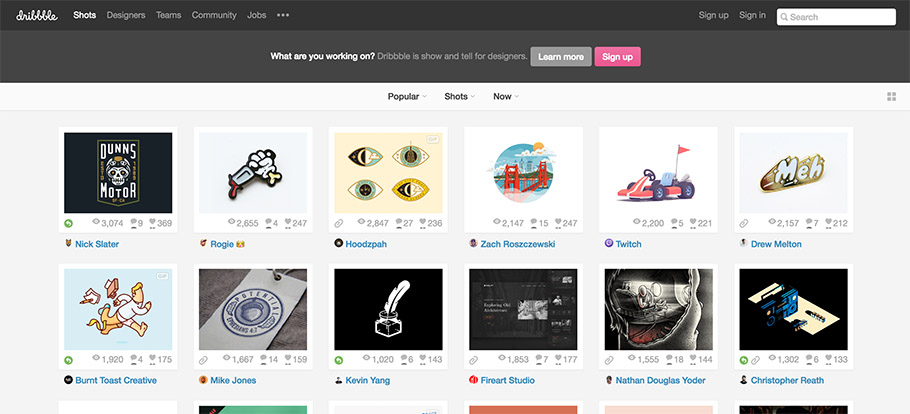Open Nick Slater's profile link
Screen dimensions: 910x414
pyautogui.click(x=97, y=244)
